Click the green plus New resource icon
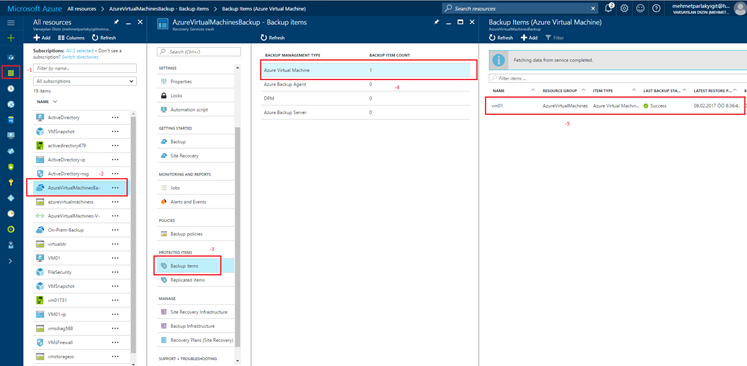The width and height of the screenshot is (747, 366). point(11,38)
